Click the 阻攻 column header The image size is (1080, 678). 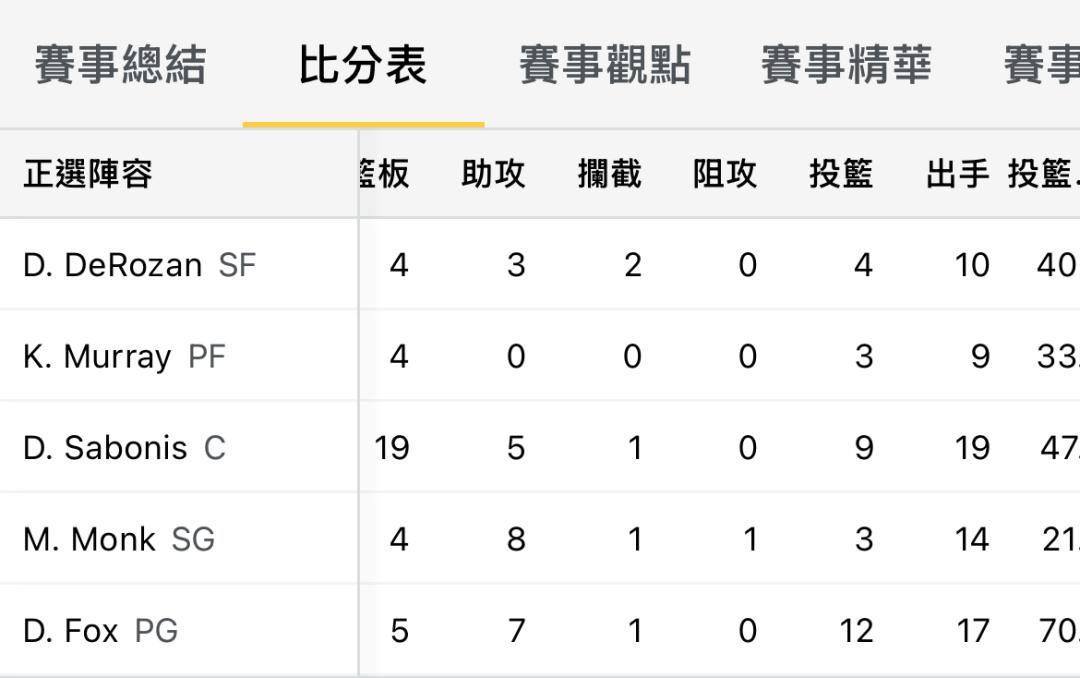coord(725,174)
